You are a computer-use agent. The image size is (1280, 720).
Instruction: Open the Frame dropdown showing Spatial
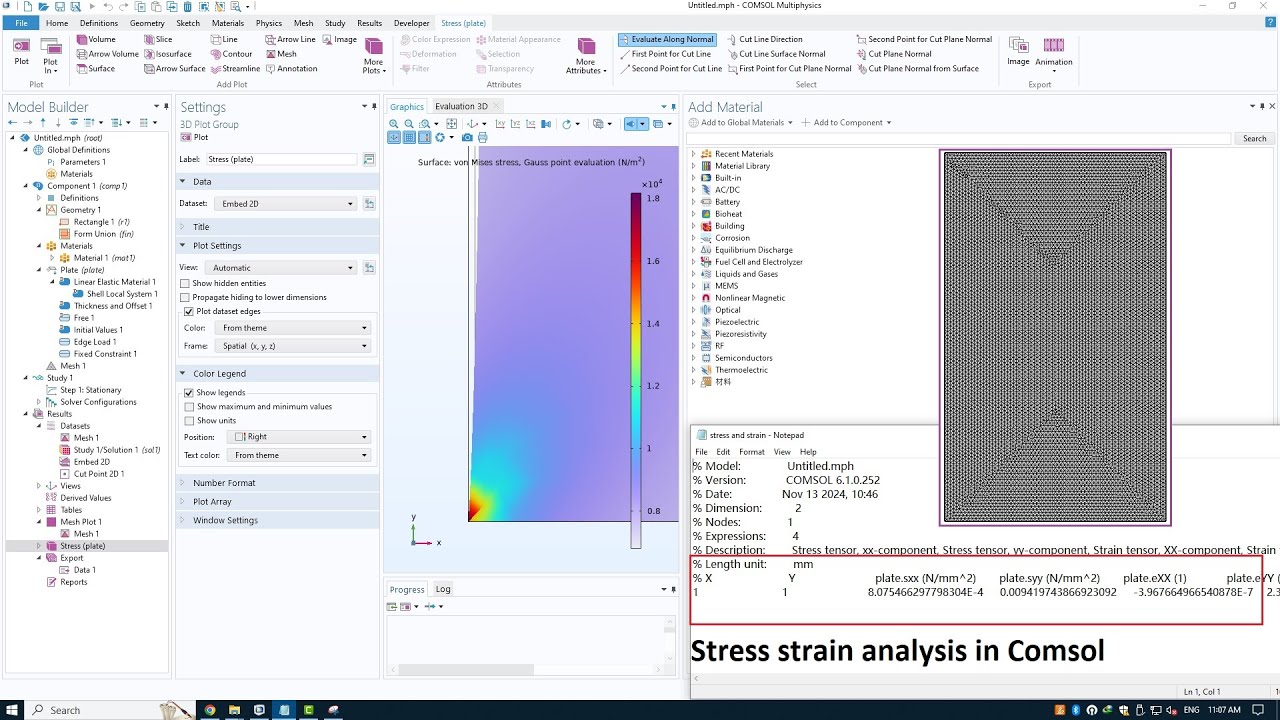point(293,346)
